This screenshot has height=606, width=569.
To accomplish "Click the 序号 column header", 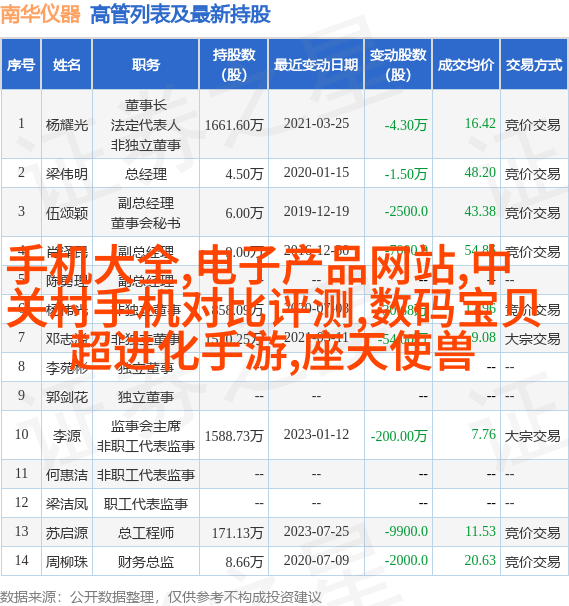I will pyautogui.click(x=21, y=65).
